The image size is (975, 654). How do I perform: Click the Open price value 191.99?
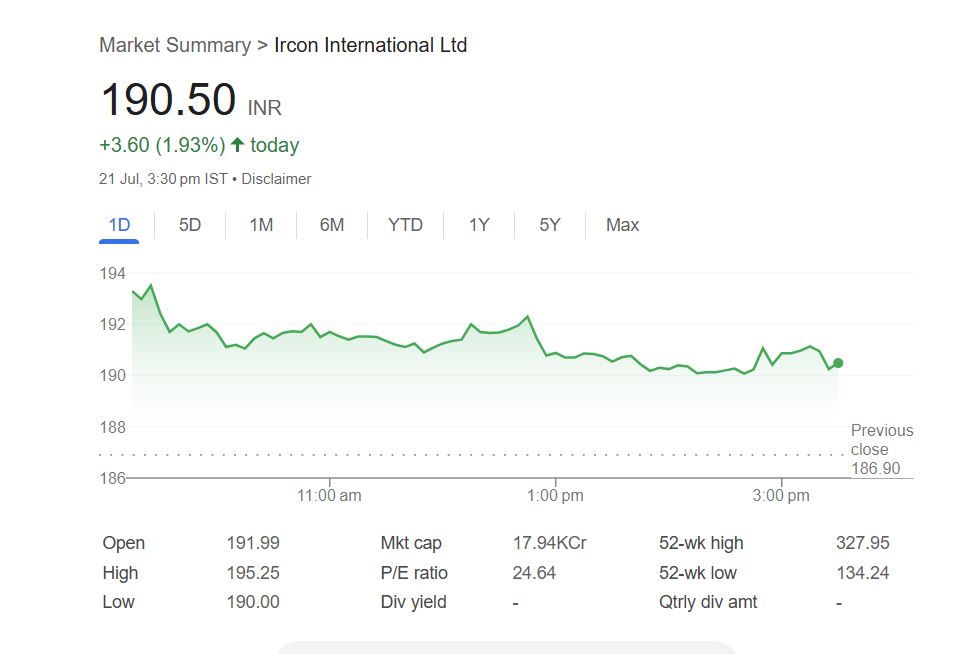[253, 543]
